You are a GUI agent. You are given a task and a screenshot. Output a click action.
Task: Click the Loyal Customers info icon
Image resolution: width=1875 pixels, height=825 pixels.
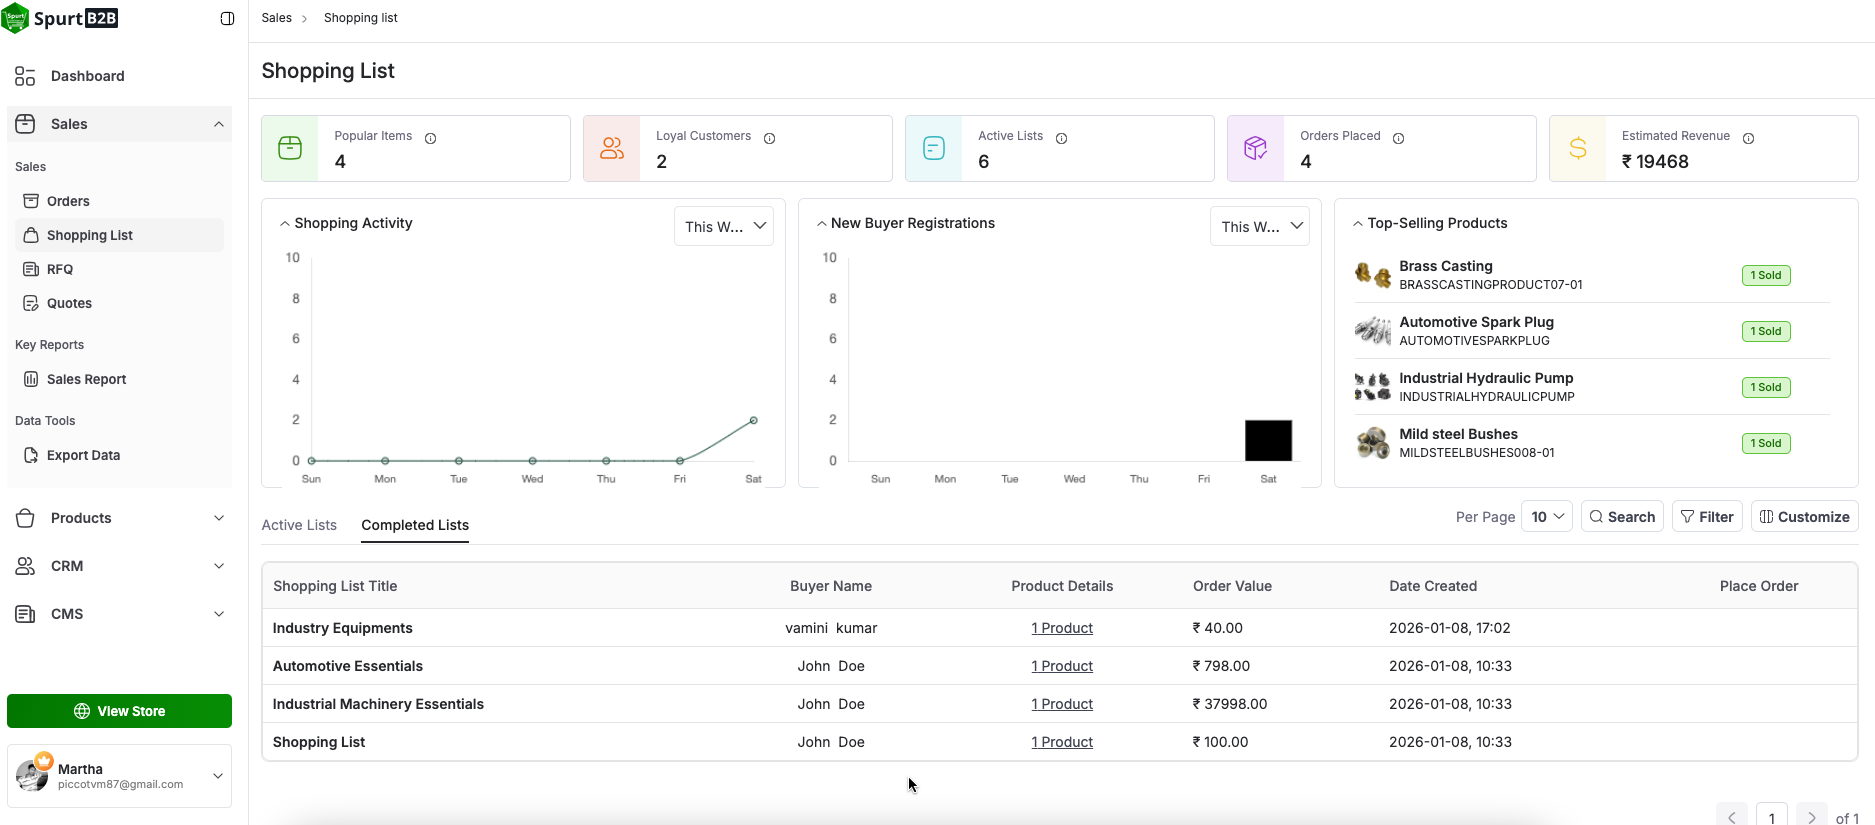click(769, 138)
